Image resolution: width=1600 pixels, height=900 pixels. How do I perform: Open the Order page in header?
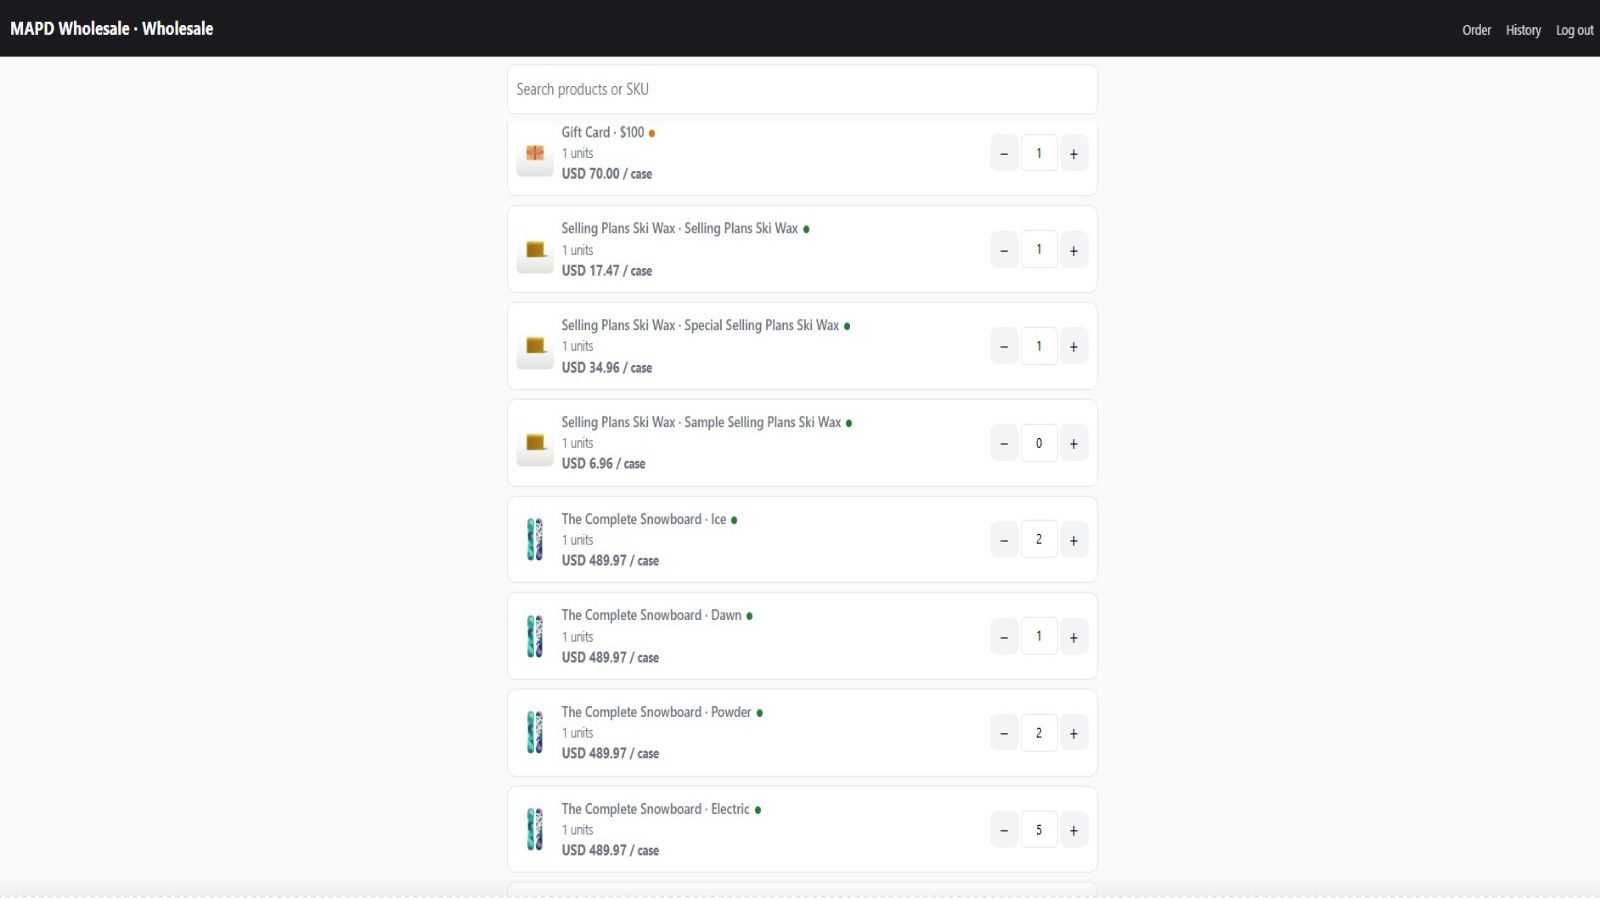point(1476,30)
